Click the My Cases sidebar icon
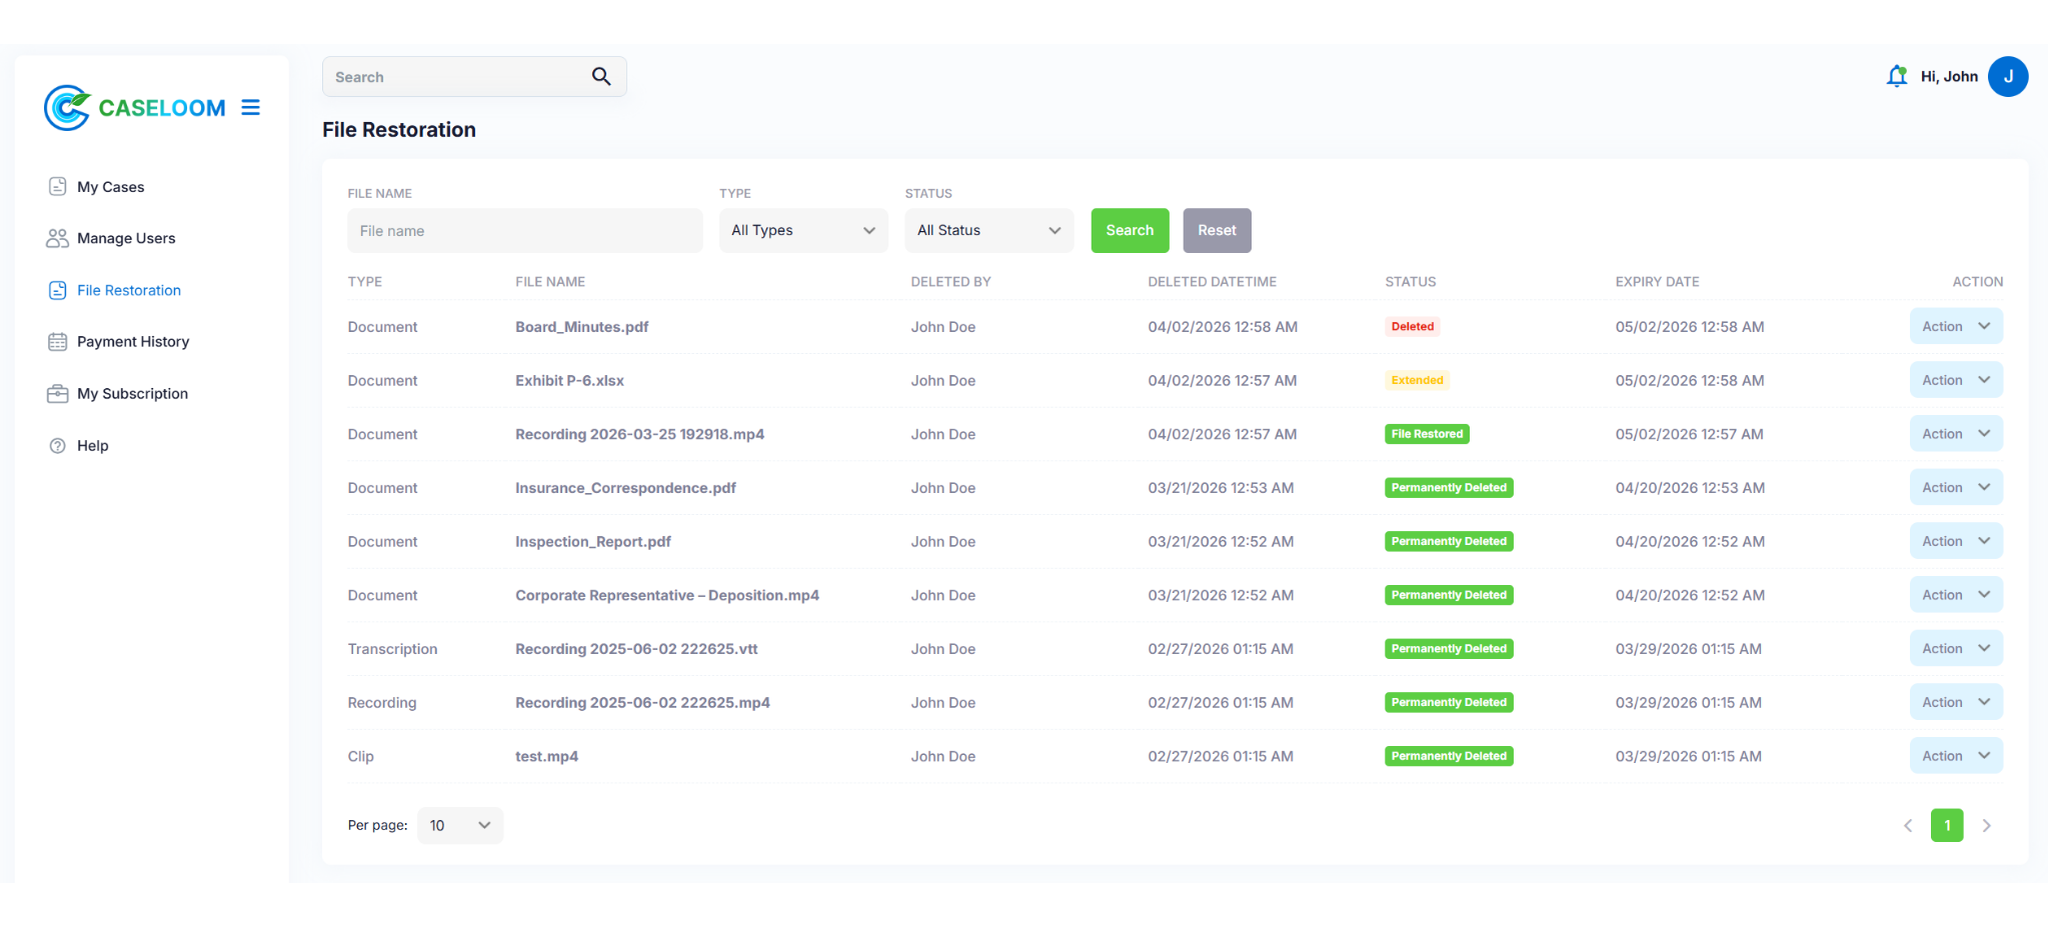Viewport: 2048px width, 928px height. click(x=58, y=187)
